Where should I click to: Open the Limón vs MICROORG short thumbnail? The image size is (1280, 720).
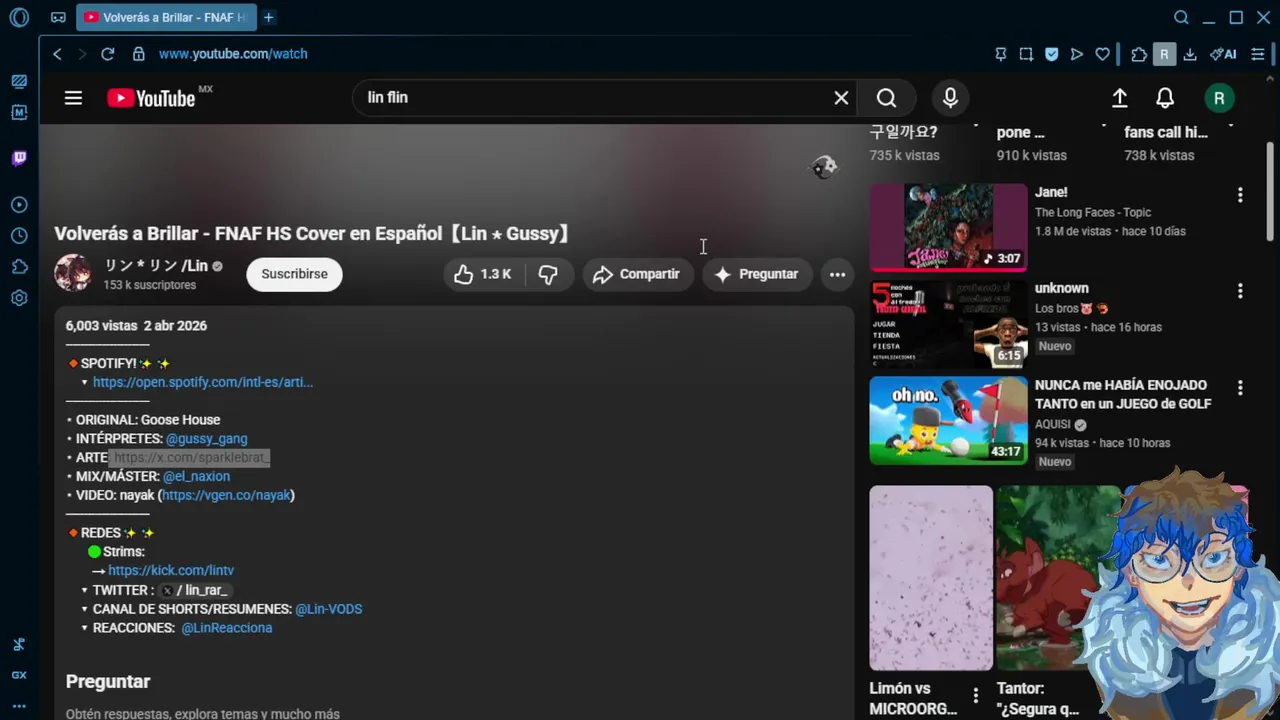[x=931, y=578]
